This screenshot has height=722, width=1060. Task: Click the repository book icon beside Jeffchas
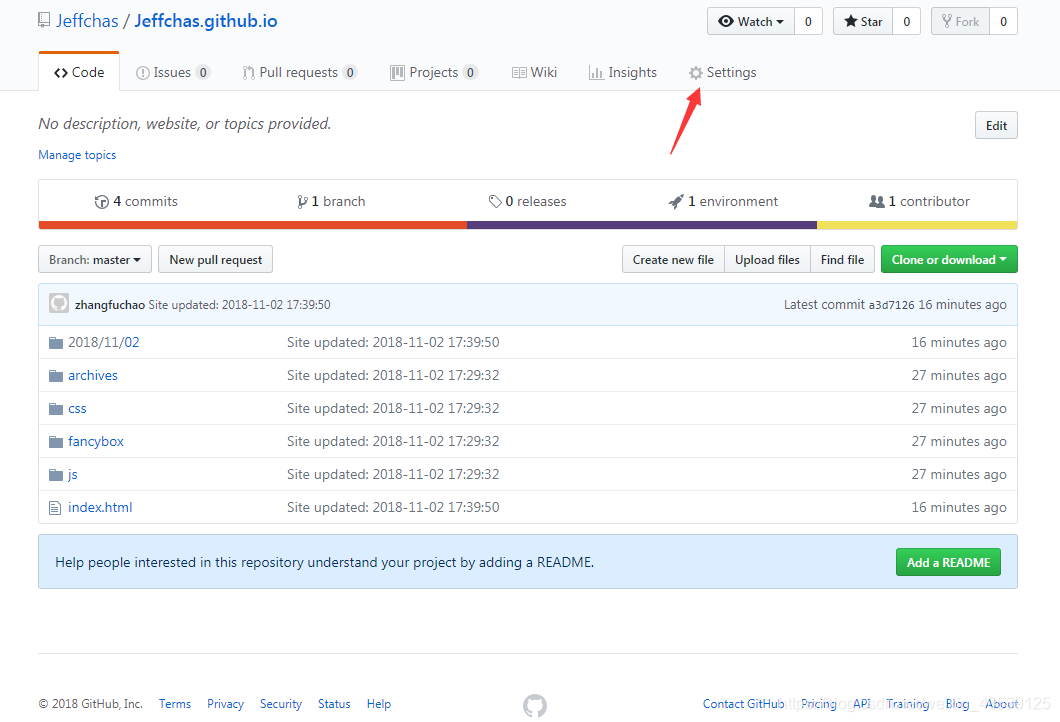coord(44,20)
